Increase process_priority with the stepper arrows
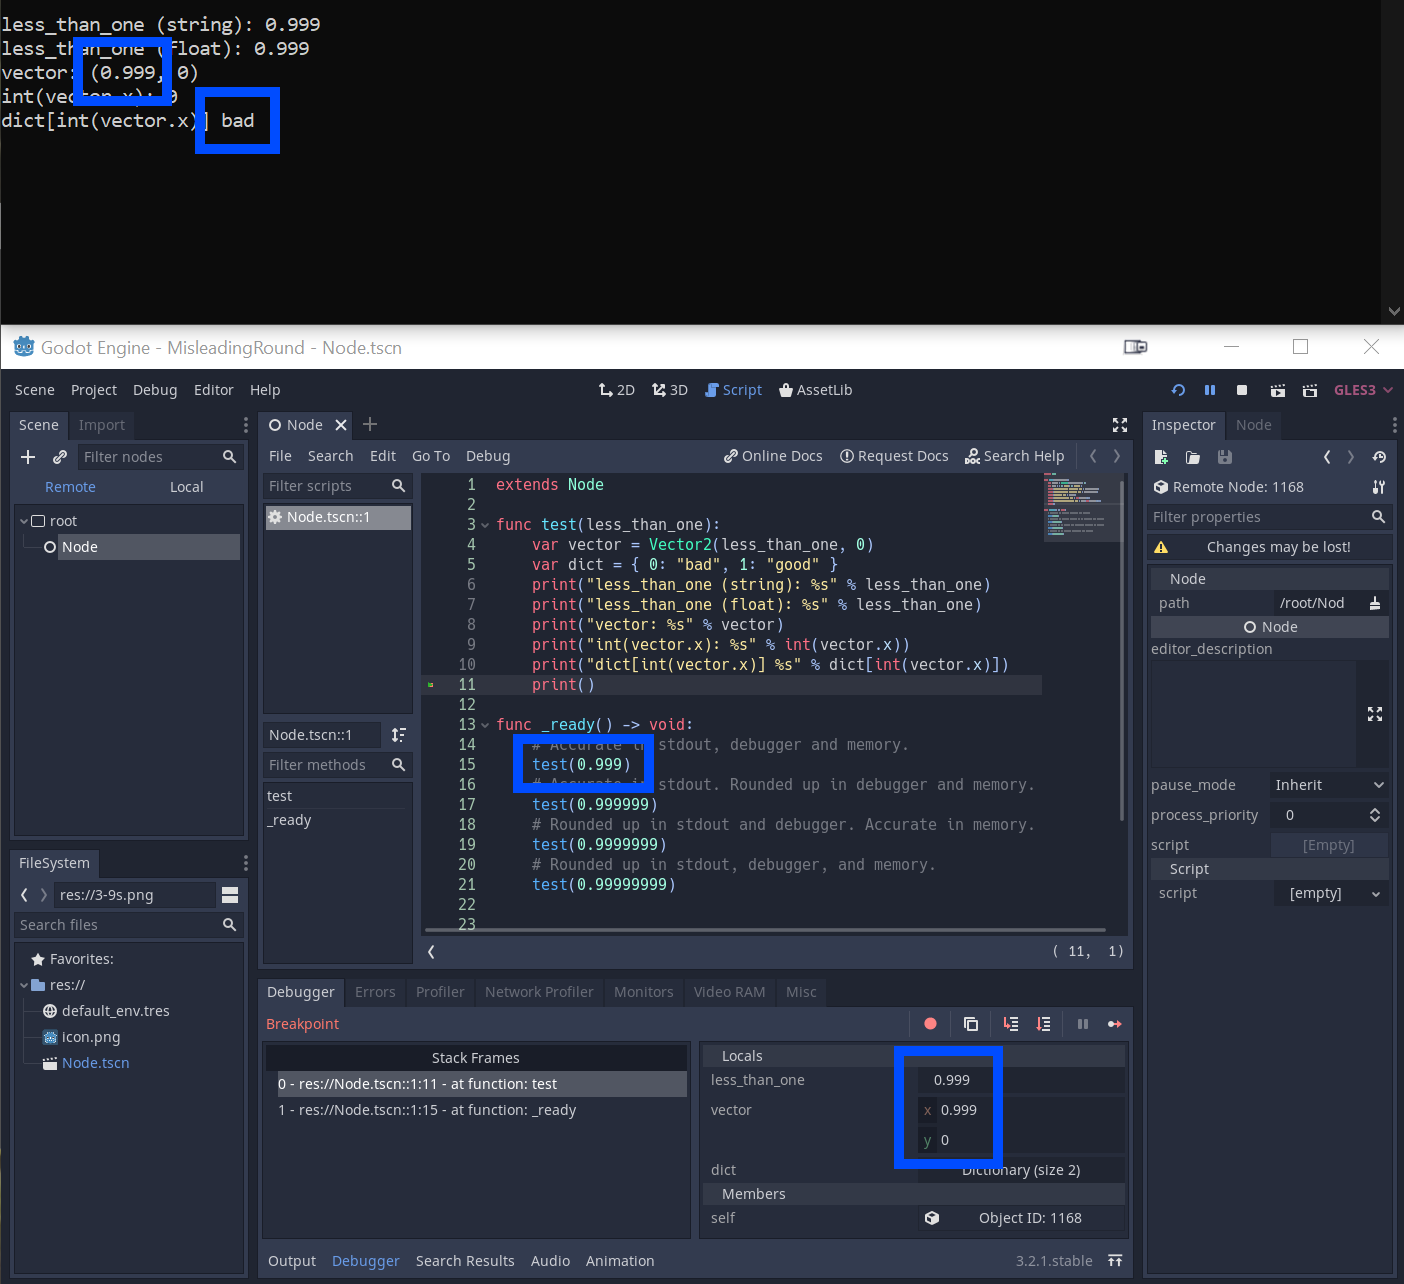The height and width of the screenshot is (1284, 1404). [1375, 809]
